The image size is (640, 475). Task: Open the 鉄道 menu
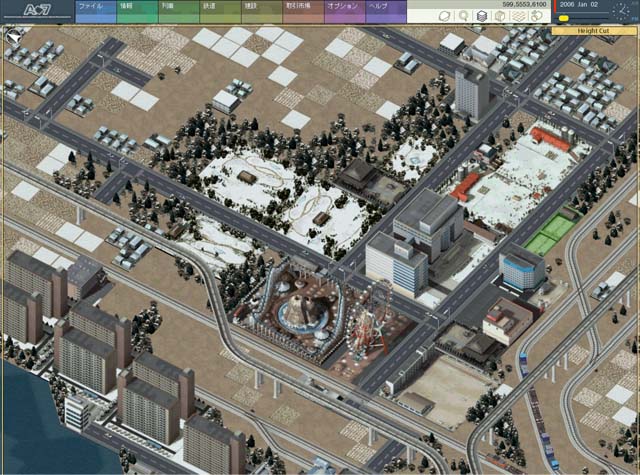(220, 11)
